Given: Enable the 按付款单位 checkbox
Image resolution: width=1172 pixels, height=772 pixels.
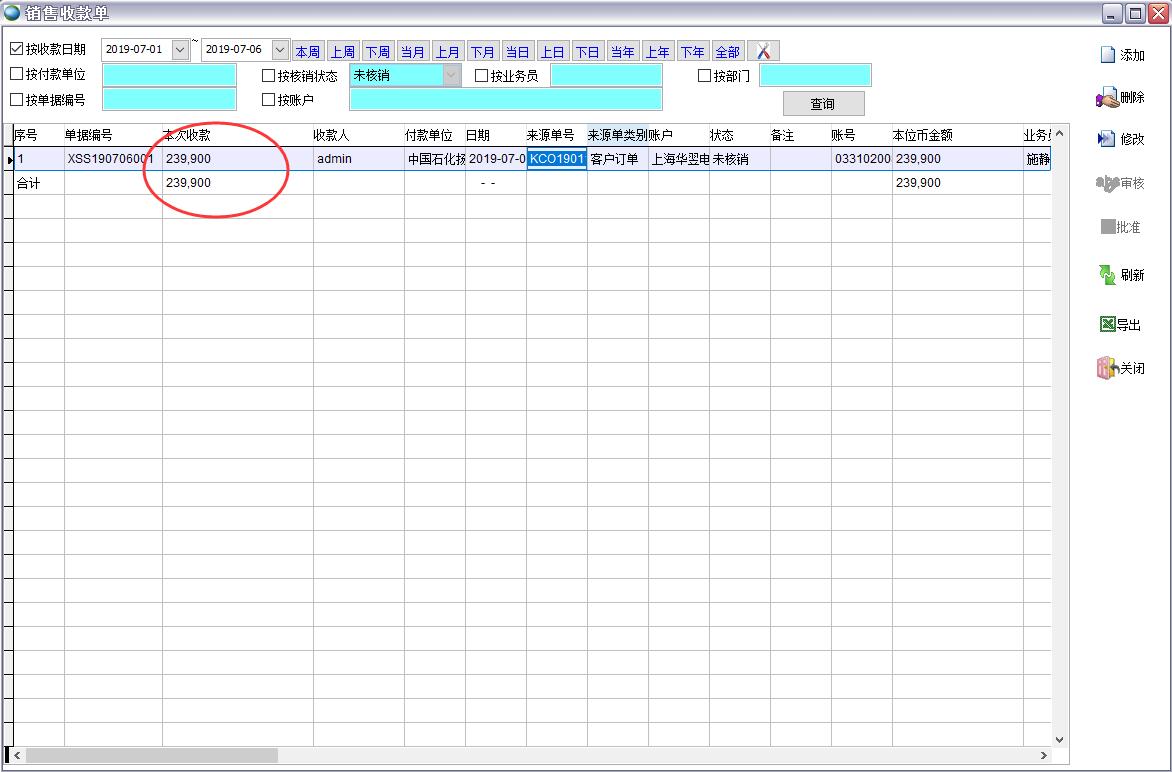Looking at the screenshot, I should tap(17, 74).
